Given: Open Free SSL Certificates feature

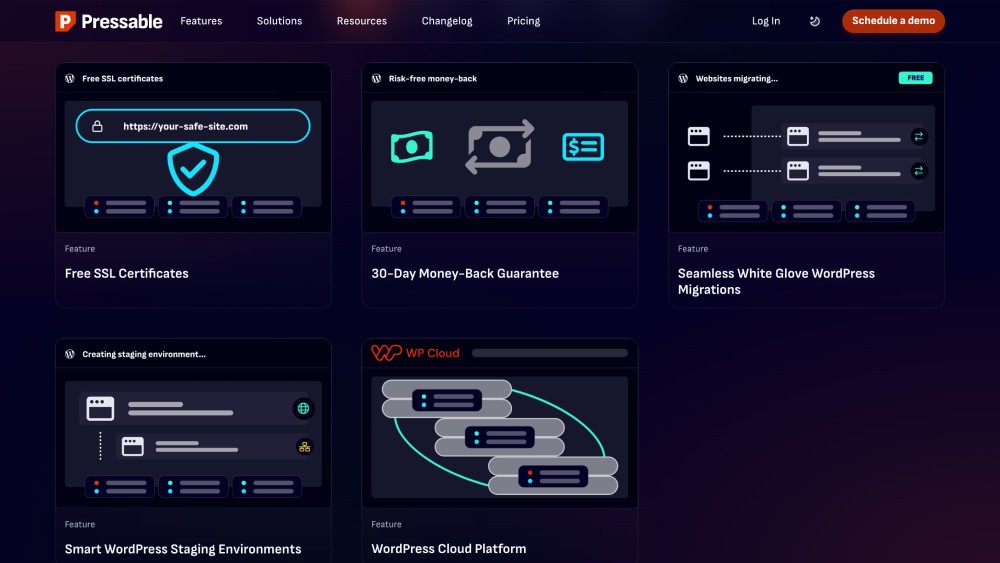Looking at the screenshot, I should pos(126,274).
